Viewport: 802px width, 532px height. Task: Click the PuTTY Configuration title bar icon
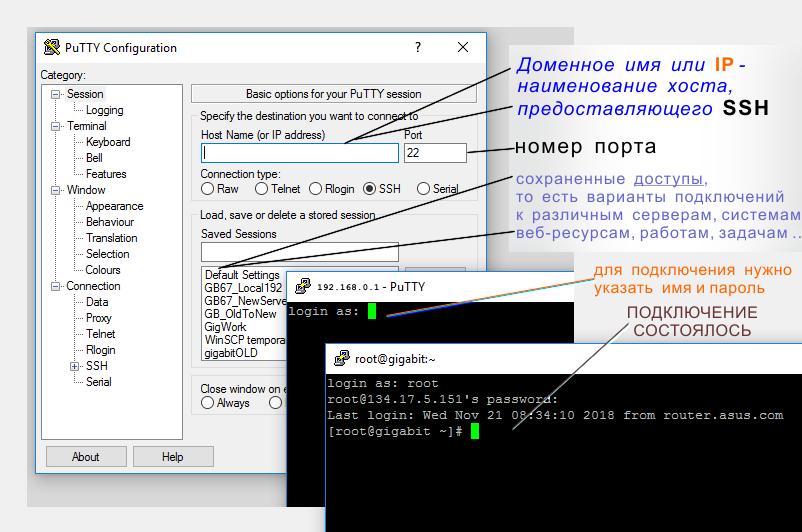pyautogui.click(x=52, y=47)
